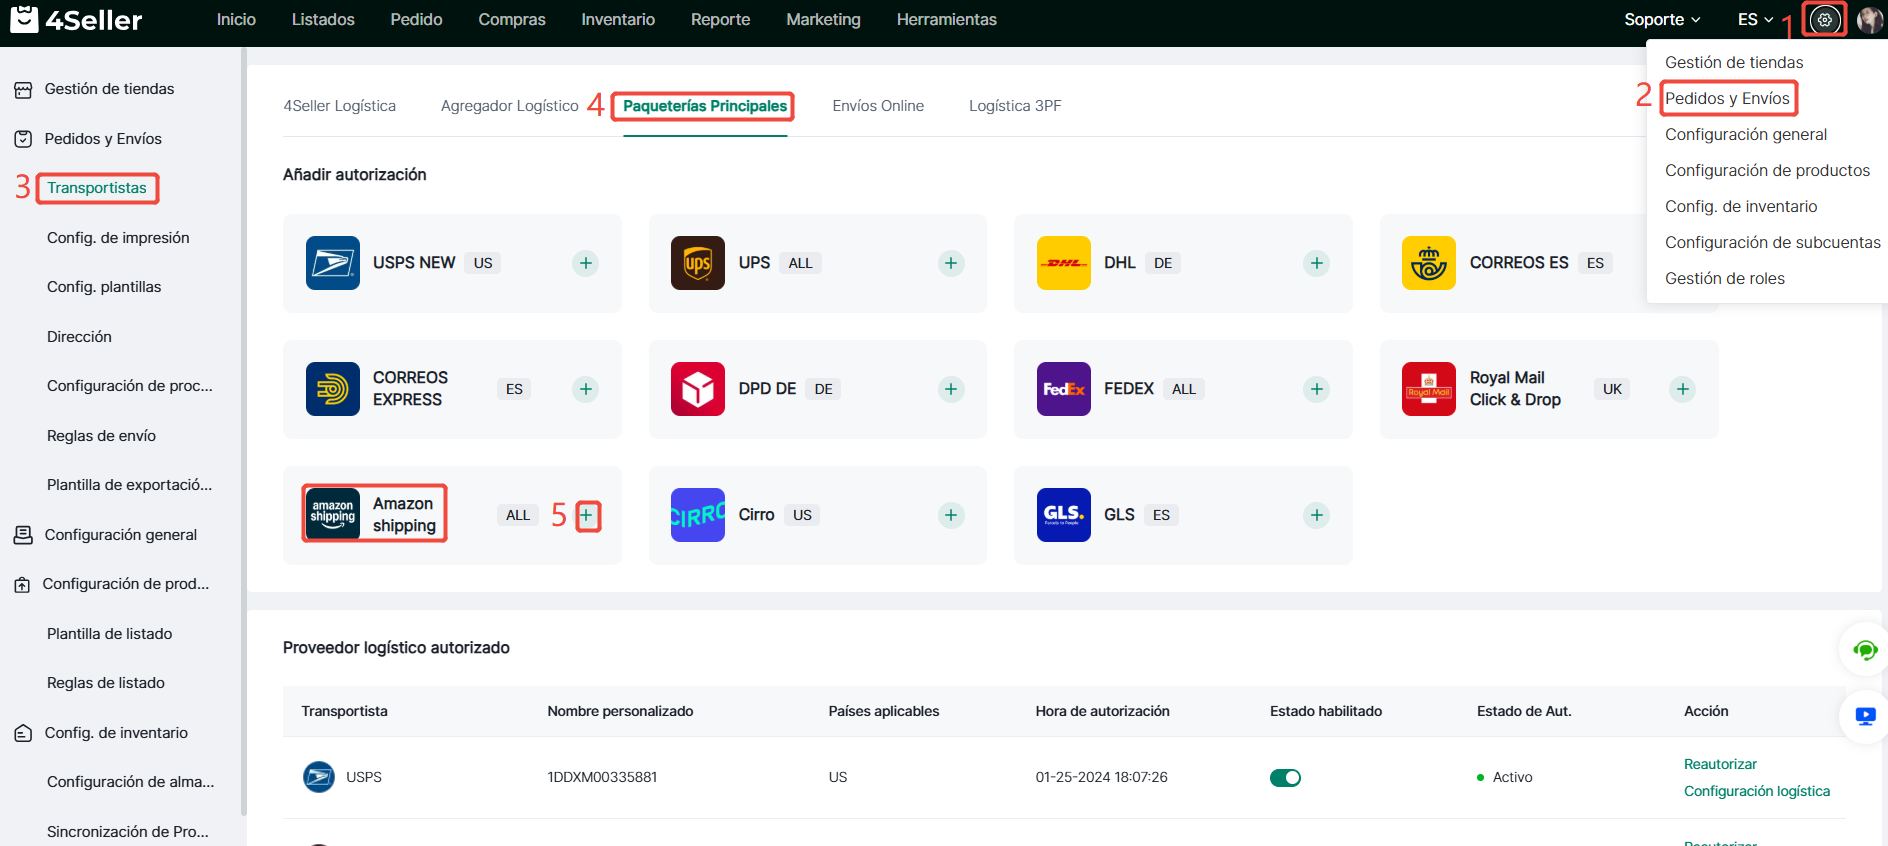Open Transportistas in the sidebar
The image size is (1888, 846).
pos(97,188)
